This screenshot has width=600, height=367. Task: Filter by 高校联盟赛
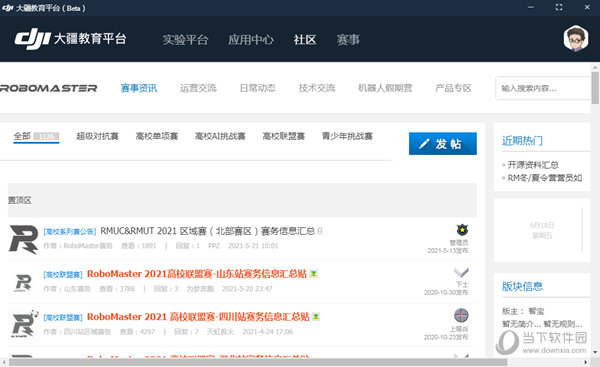click(x=284, y=136)
